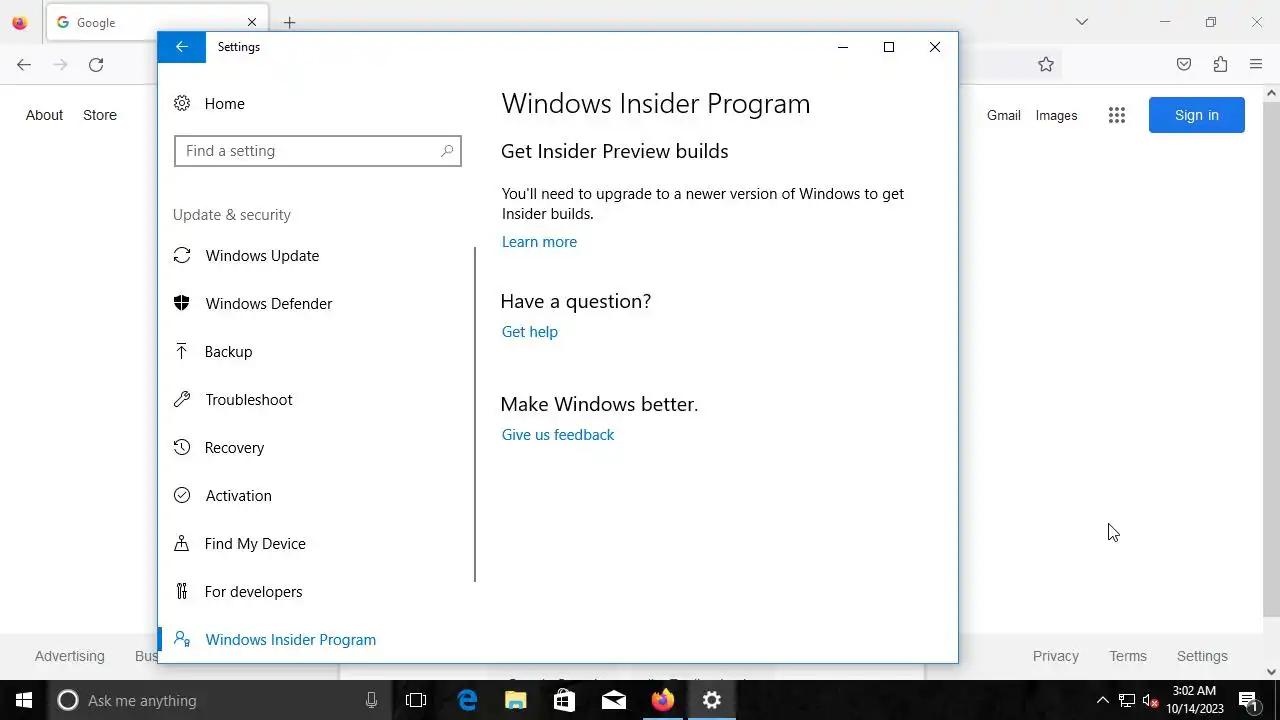Click the Windows Update refresh icon
The width and height of the screenshot is (1280, 720).
coord(182,255)
